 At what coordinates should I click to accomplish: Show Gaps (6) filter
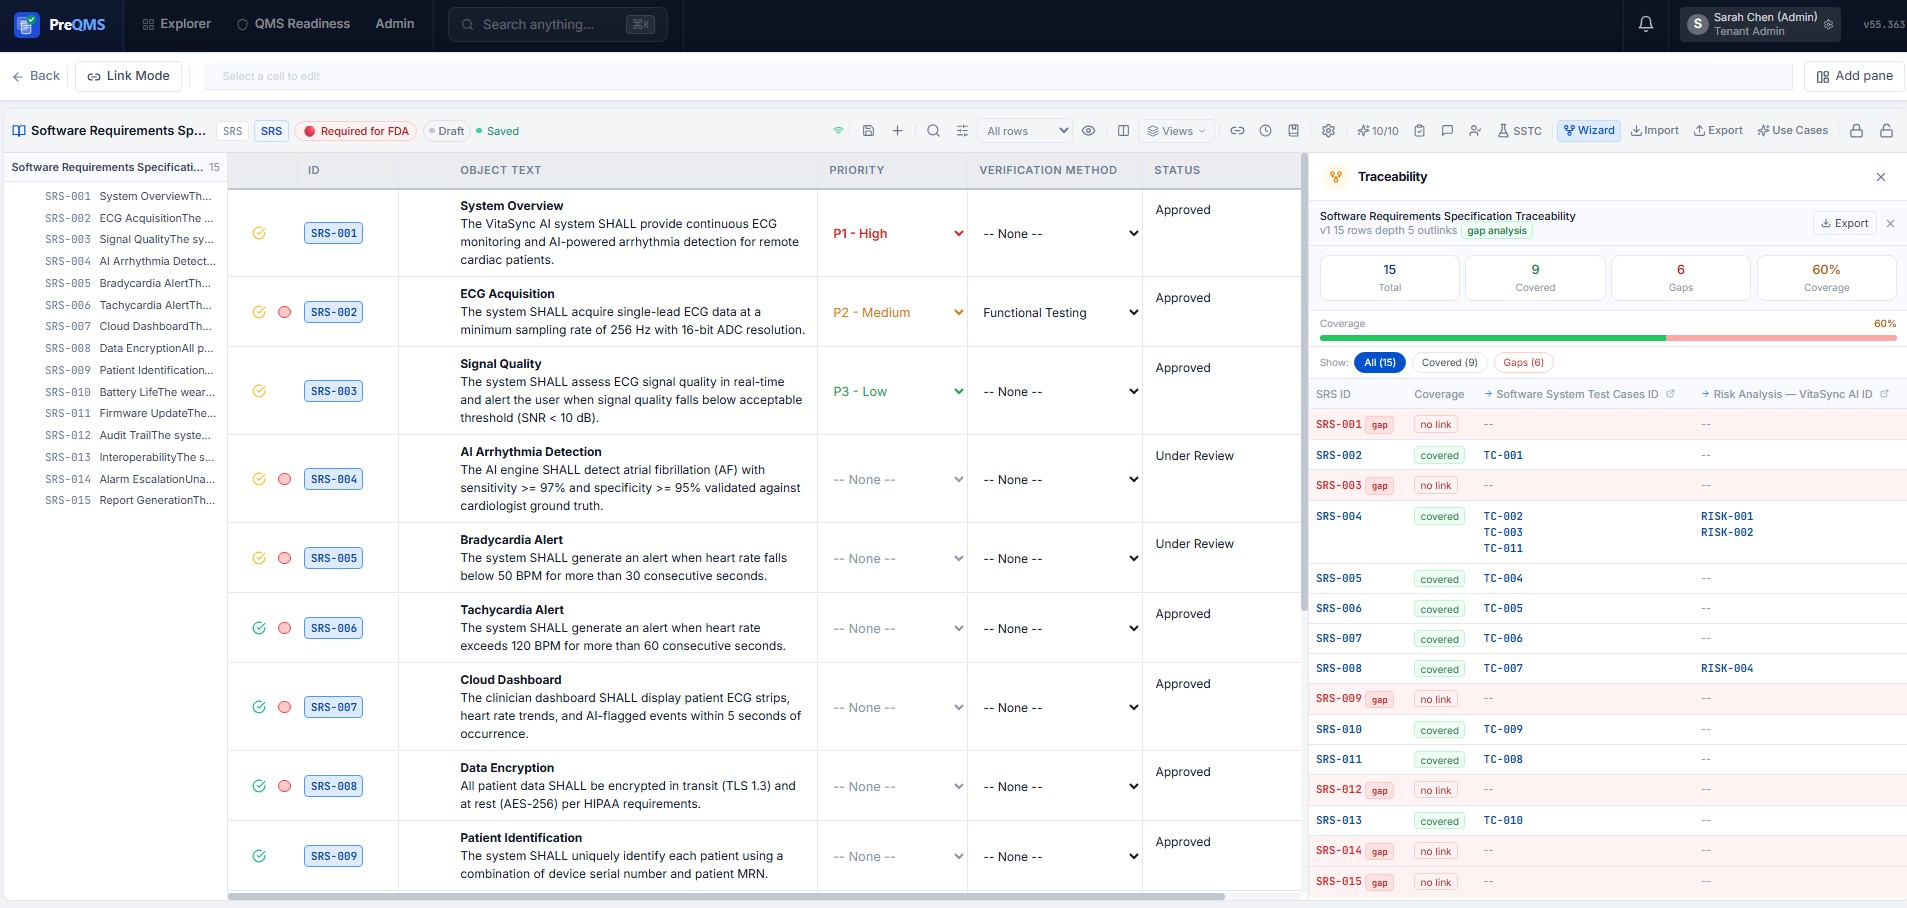(1523, 363)
